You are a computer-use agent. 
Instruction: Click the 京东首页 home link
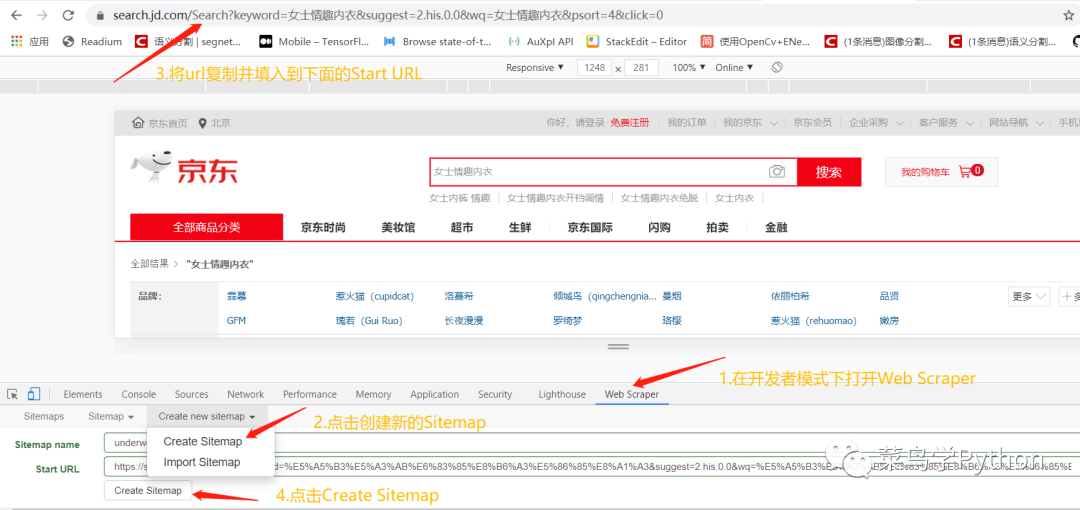160,123
